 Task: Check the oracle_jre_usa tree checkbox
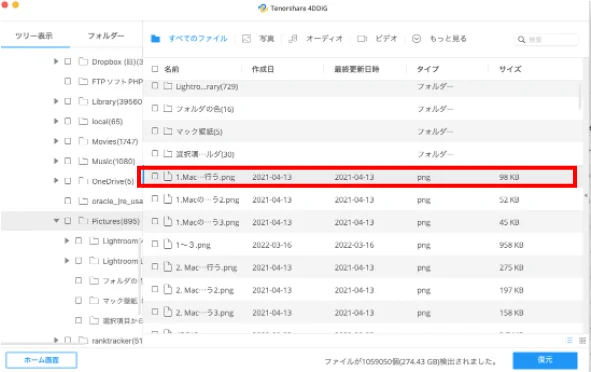tap(68, 201)
